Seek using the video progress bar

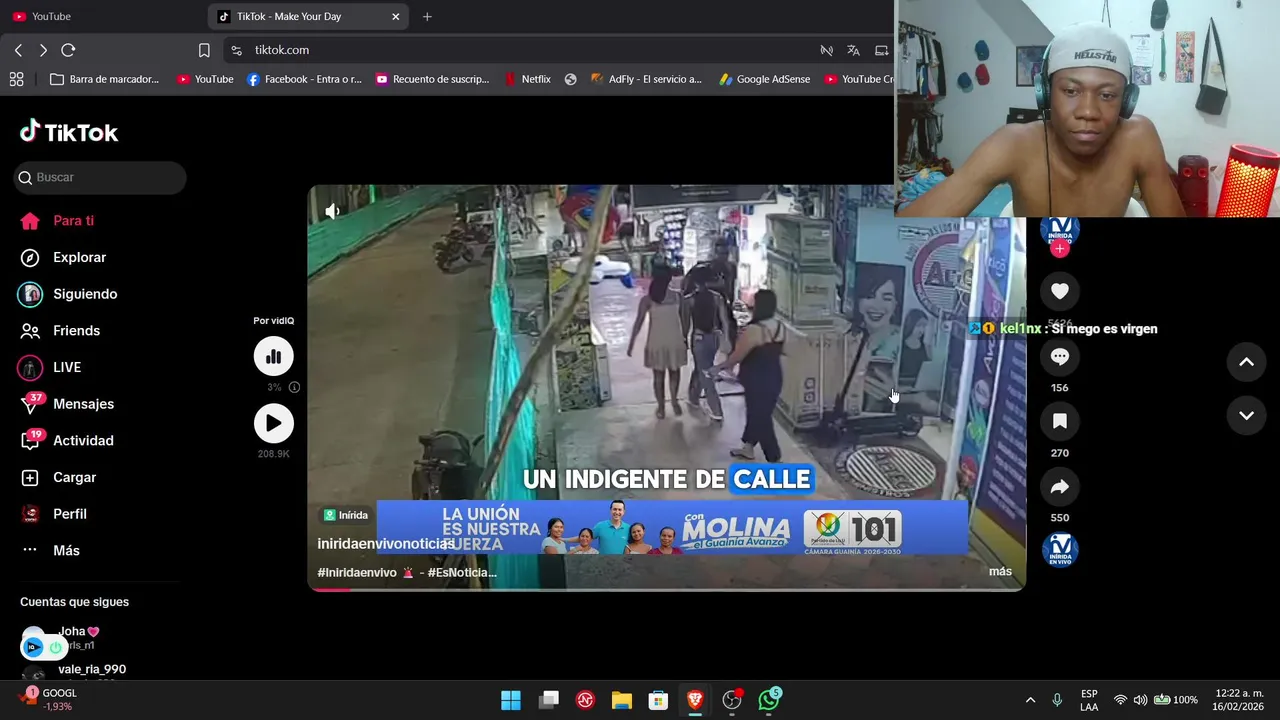point(666,589)
